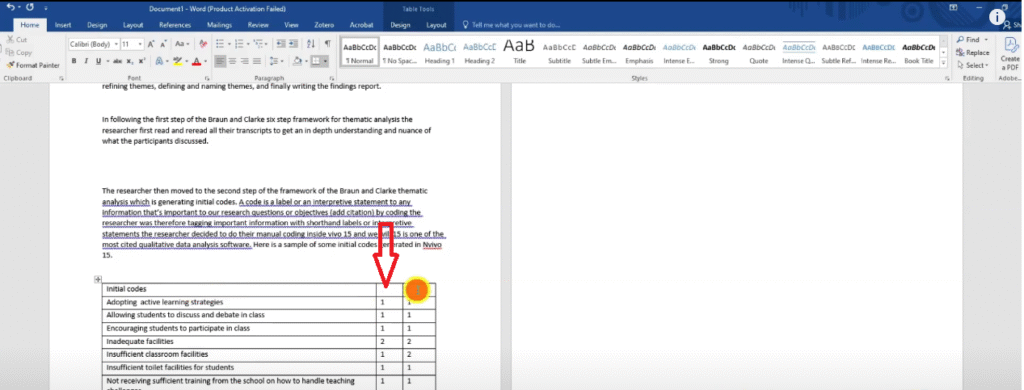Apply the Heading 1 style
The image size is (1024, 390).
point(440,53)
